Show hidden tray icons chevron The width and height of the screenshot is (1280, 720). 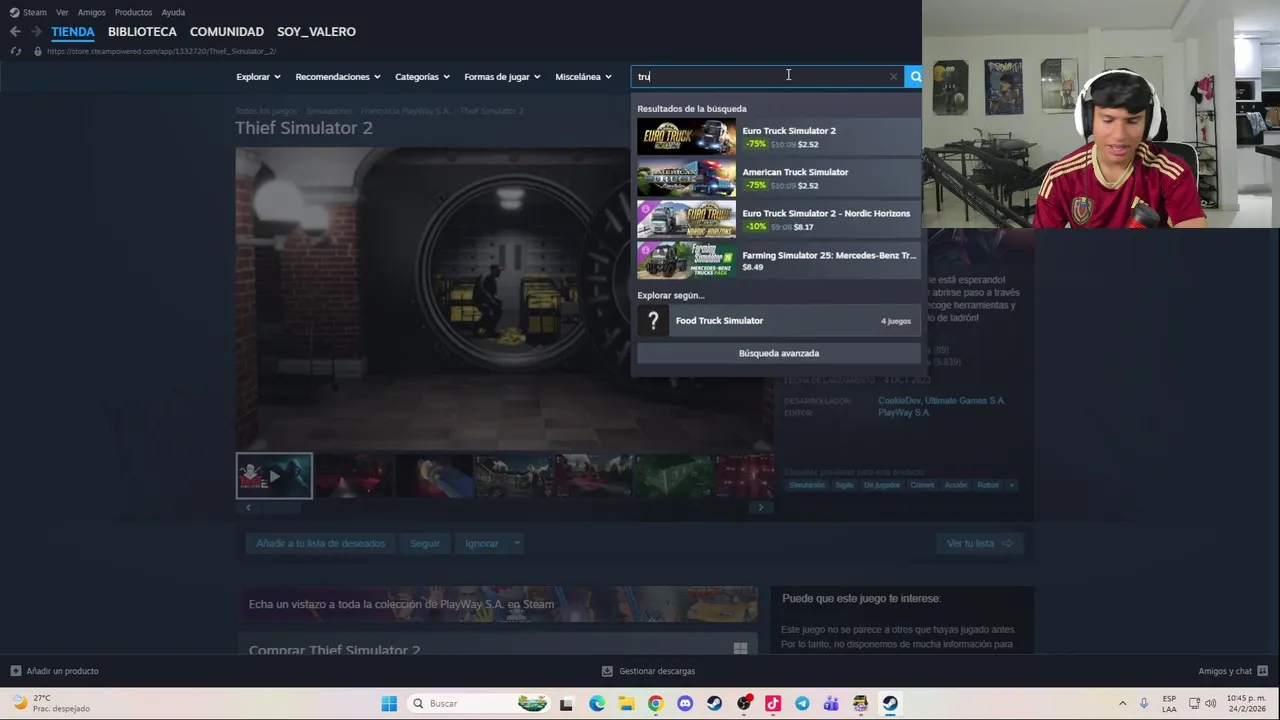(1122, 704)
